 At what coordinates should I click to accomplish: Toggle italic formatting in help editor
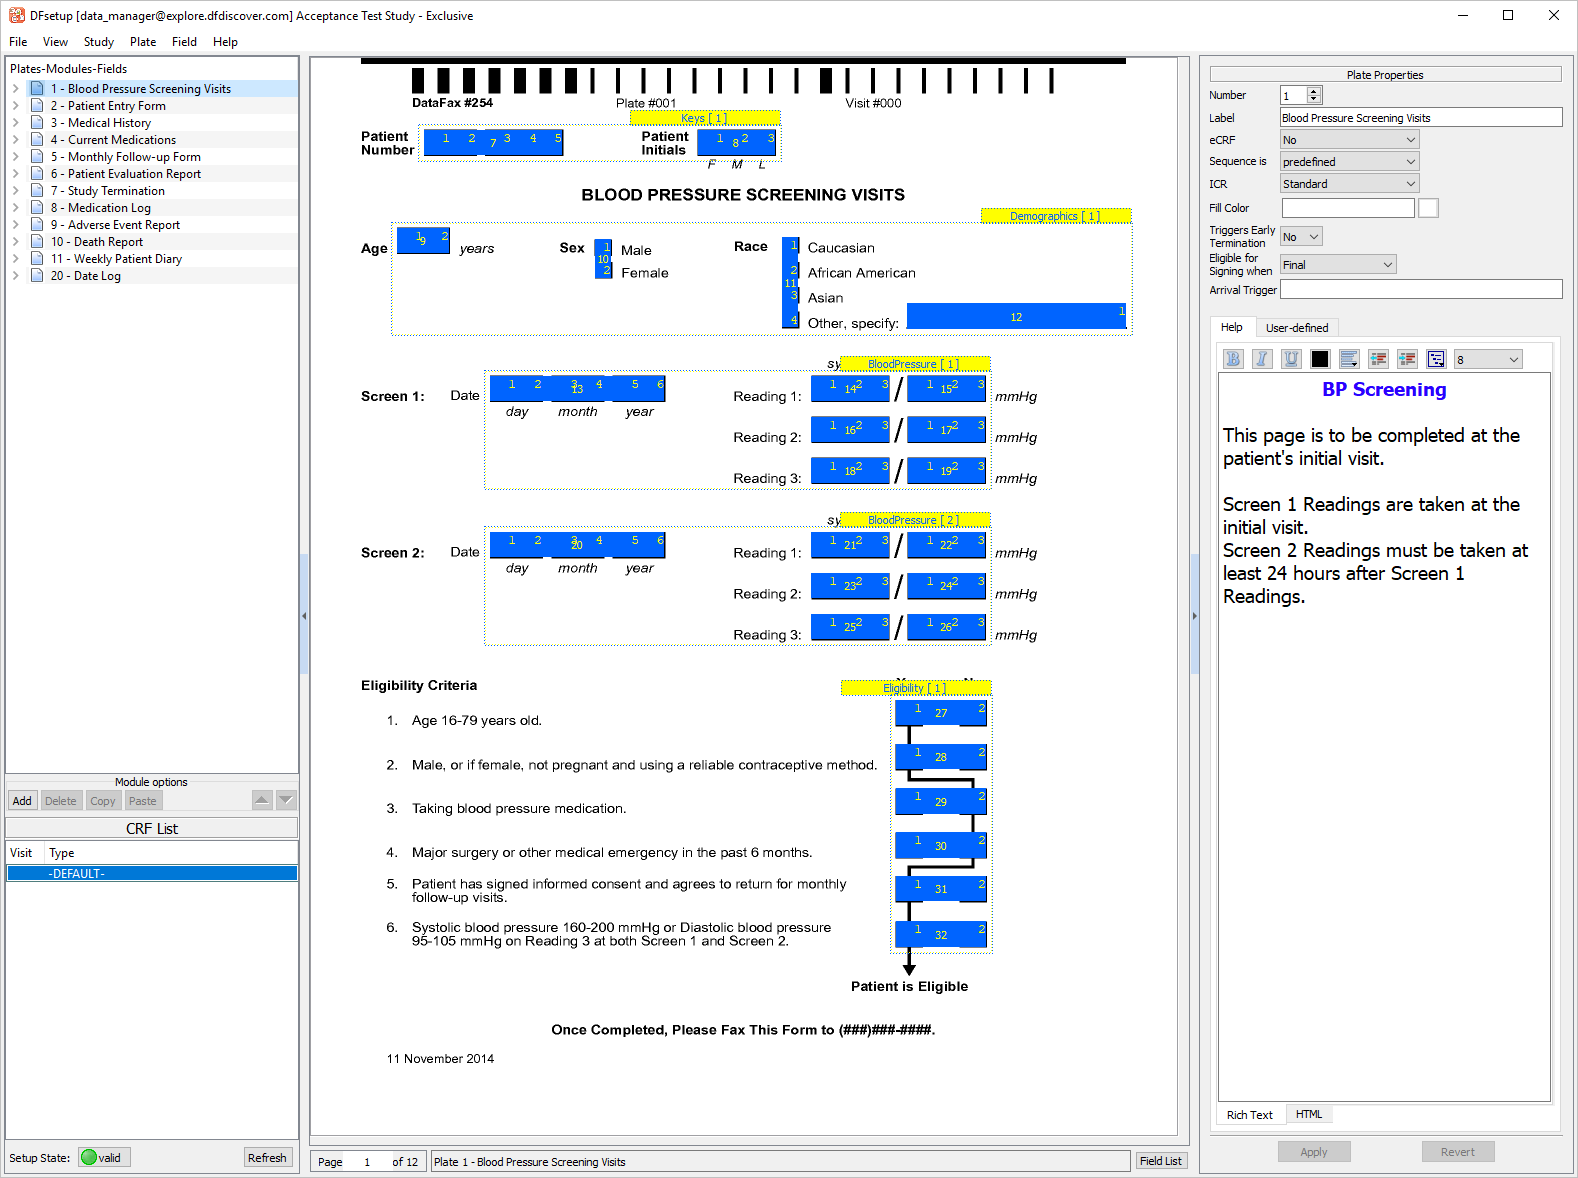1262,359
